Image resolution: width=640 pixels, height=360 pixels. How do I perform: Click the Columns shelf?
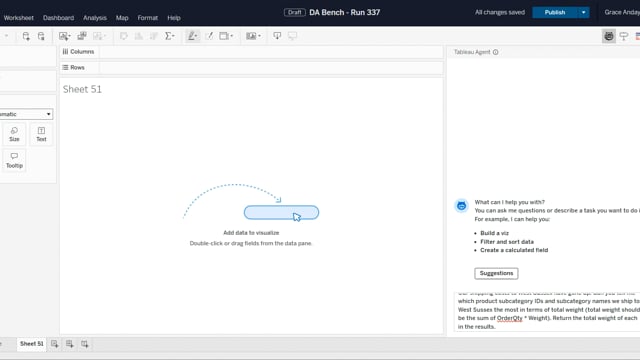coord(251,52)
